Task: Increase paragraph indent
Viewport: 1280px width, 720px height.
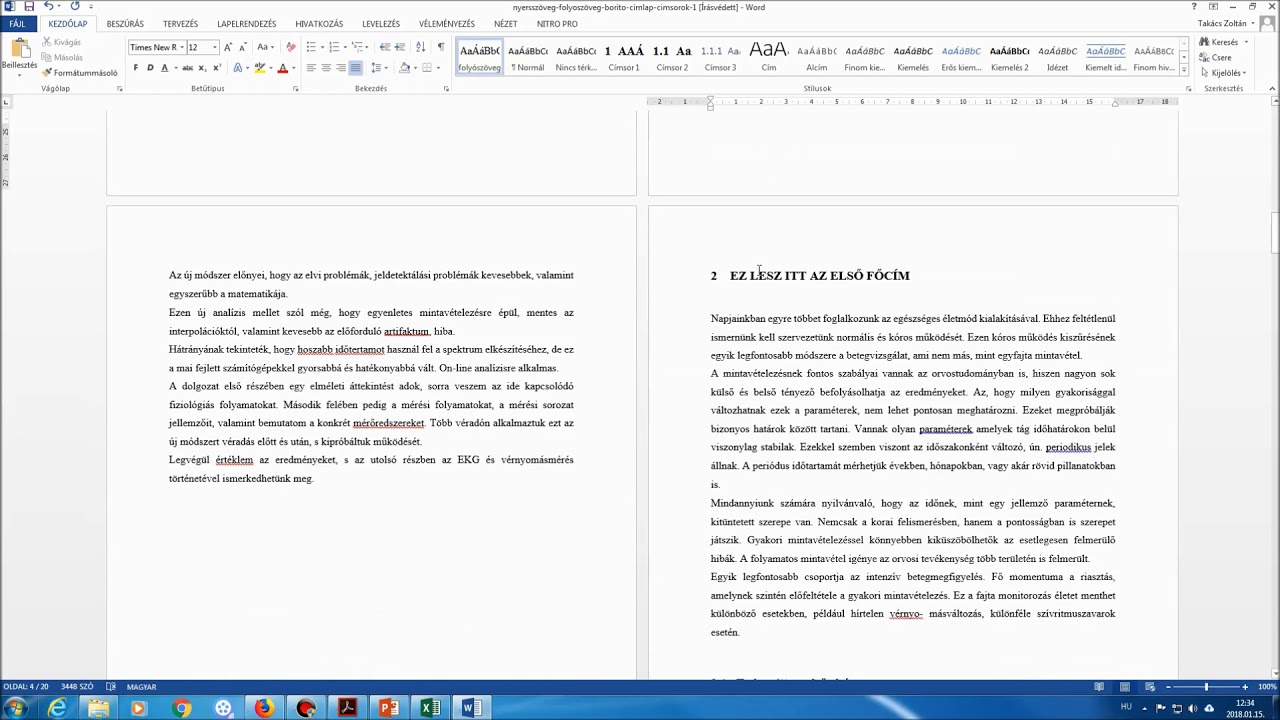Action: 400,47
